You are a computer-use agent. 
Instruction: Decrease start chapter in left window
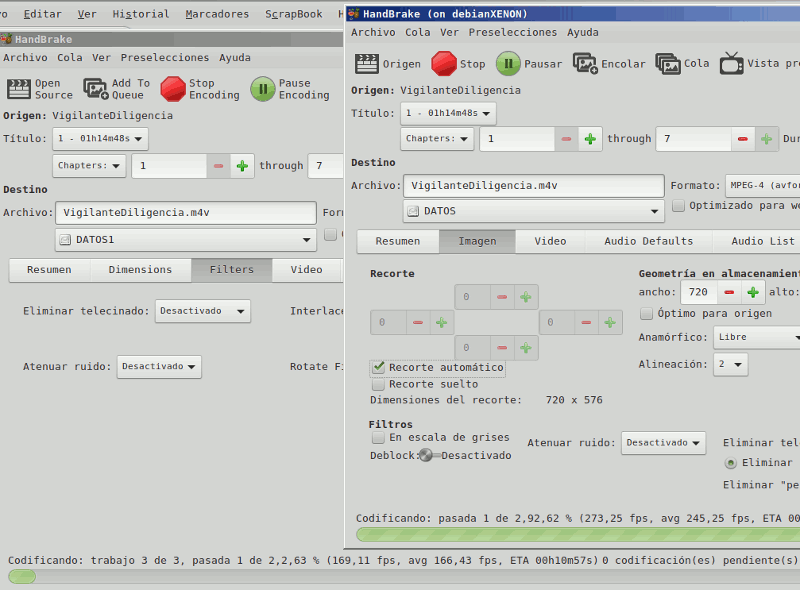click(x=218, y=166)
